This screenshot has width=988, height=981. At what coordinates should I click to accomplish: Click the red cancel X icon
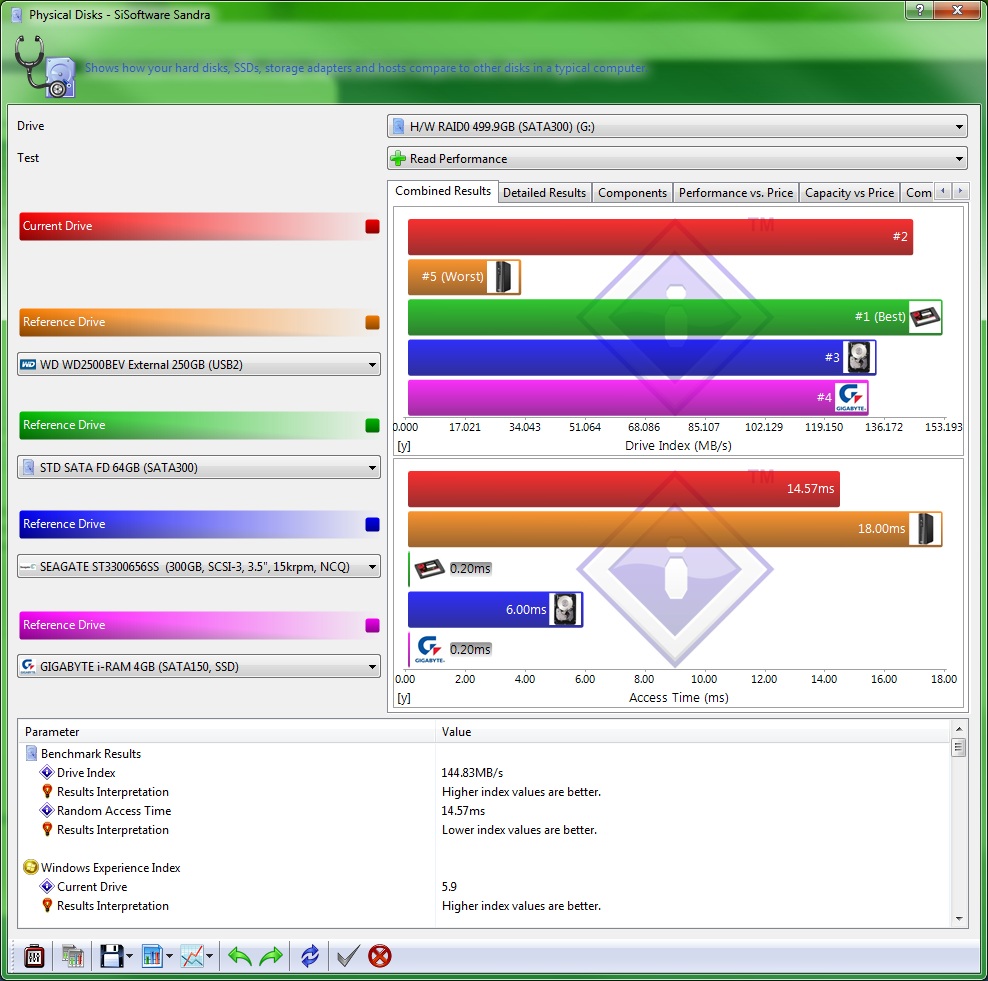(379, 956)
